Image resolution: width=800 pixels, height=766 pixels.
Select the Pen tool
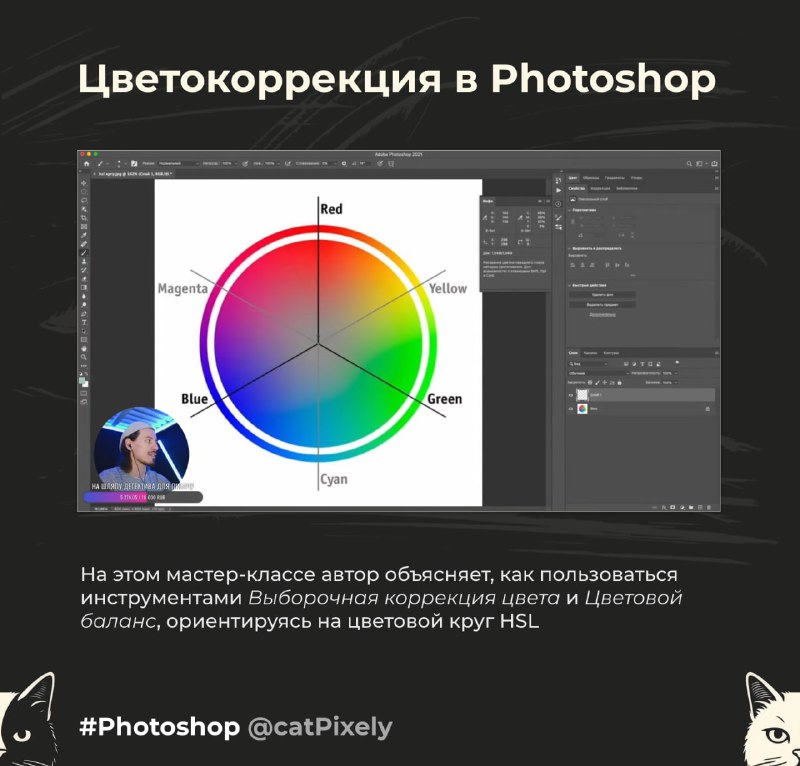(84, 313)
